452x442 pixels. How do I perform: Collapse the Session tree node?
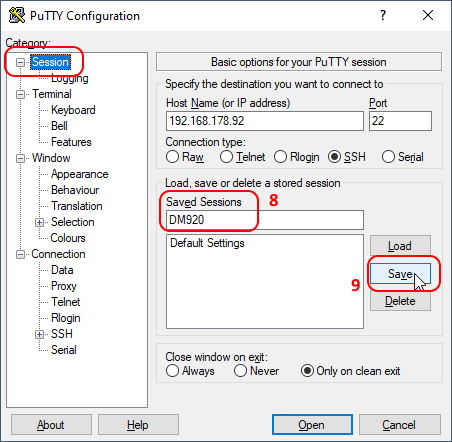tap(21, 62)
